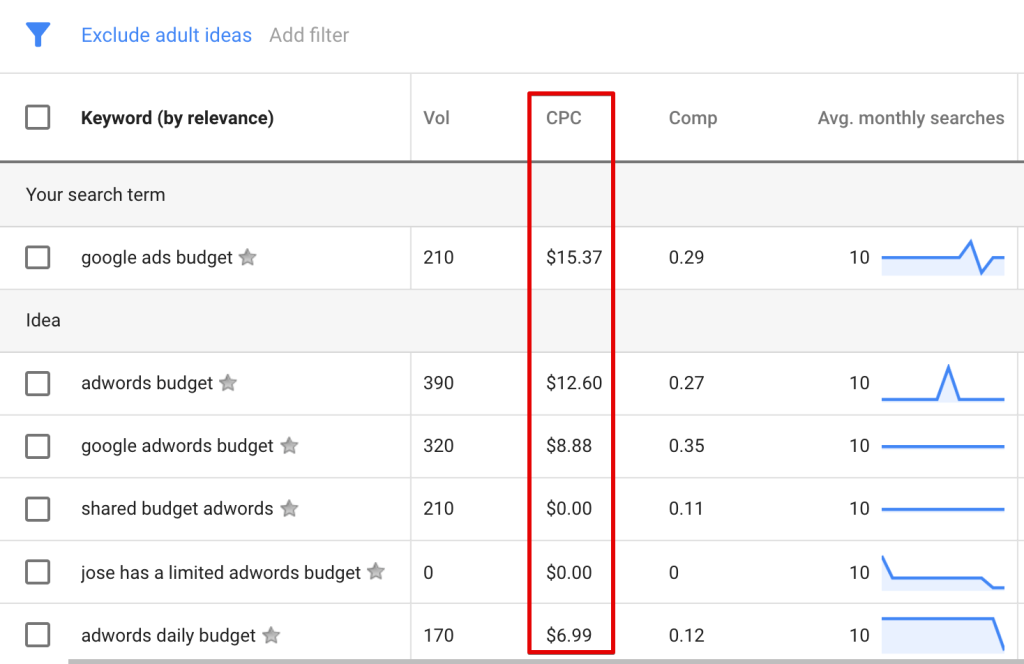The width and height of the screenshot is (1024, 664).
Task: Tick the select-all checkbox in header
Action: (38, 118)
